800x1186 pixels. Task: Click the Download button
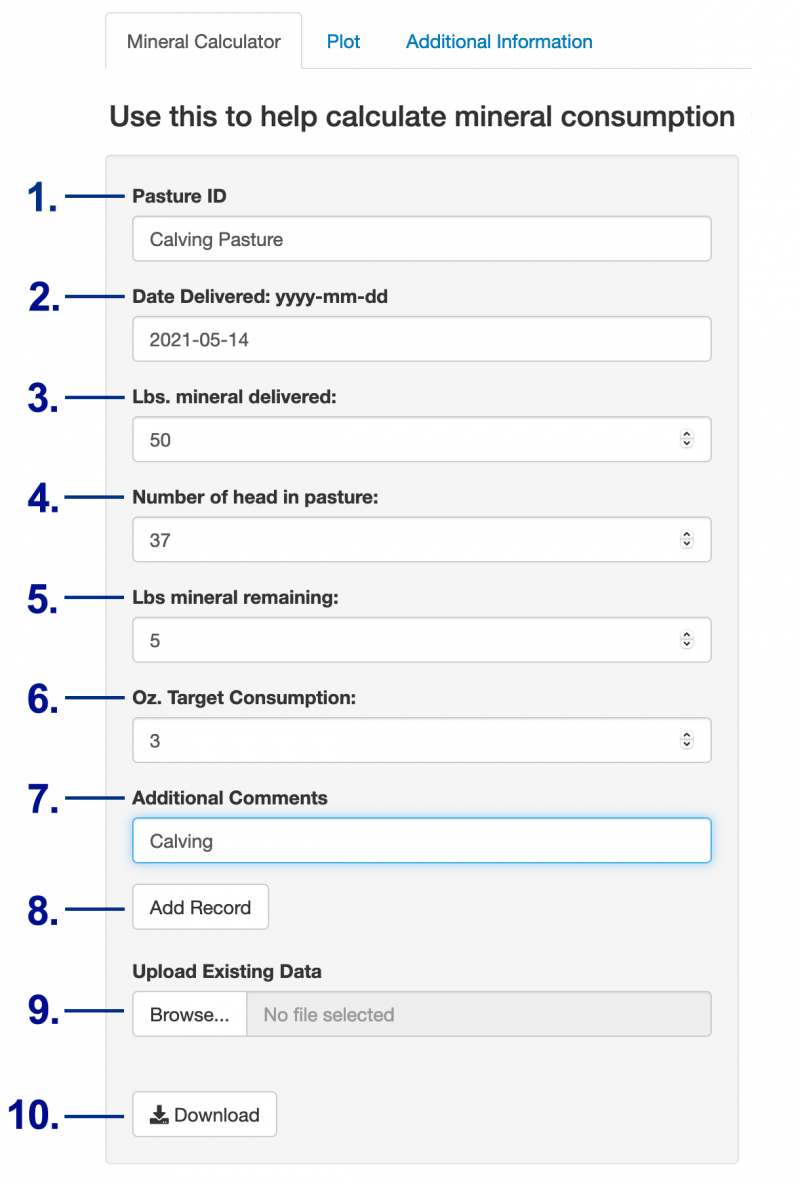coord(204,1114)
